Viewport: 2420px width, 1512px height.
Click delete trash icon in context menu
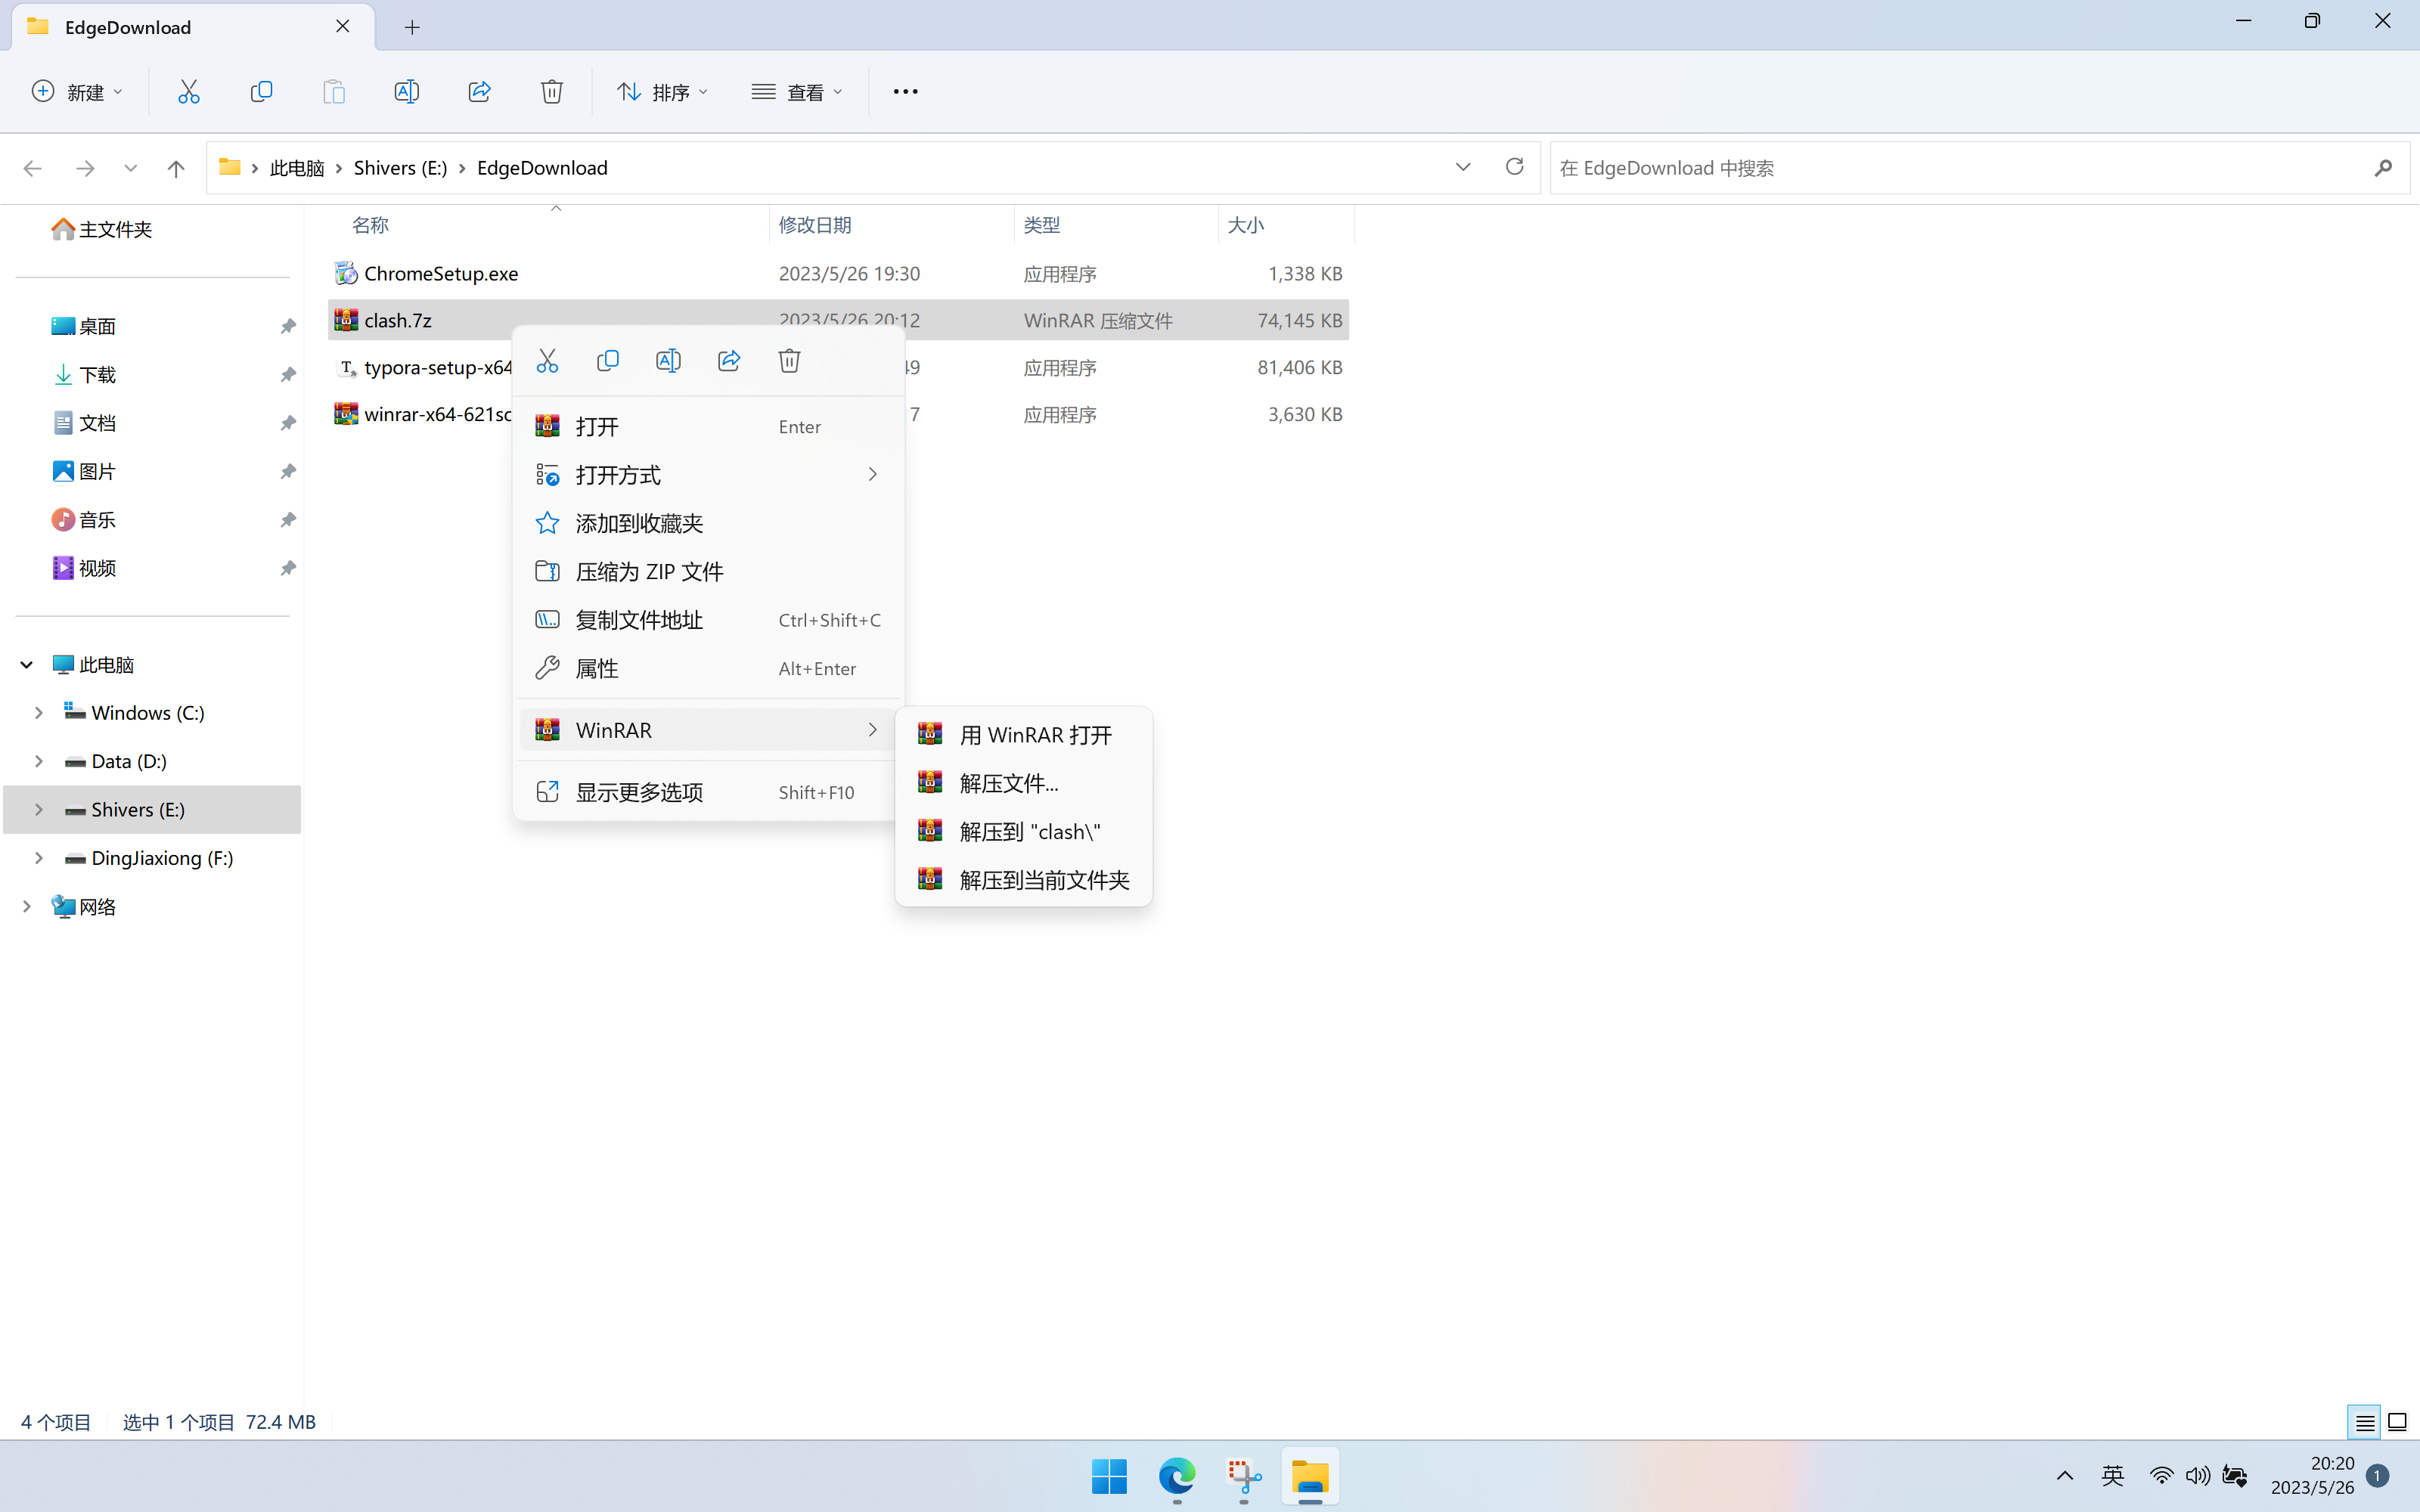(x=789, y=361)
